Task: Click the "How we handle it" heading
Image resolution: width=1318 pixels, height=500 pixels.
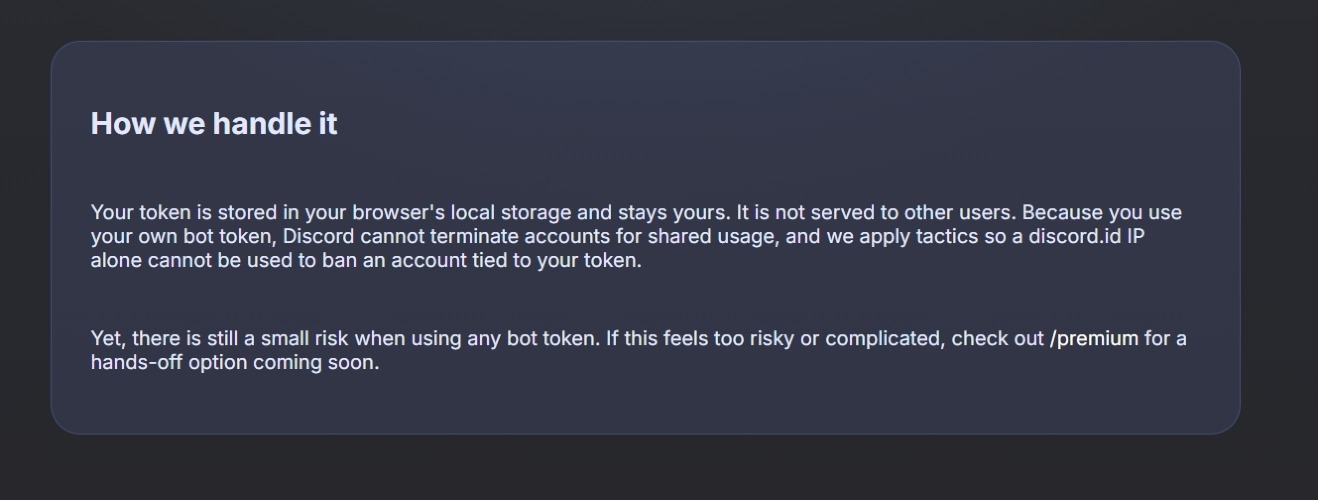Action: [x=214, y=124]
